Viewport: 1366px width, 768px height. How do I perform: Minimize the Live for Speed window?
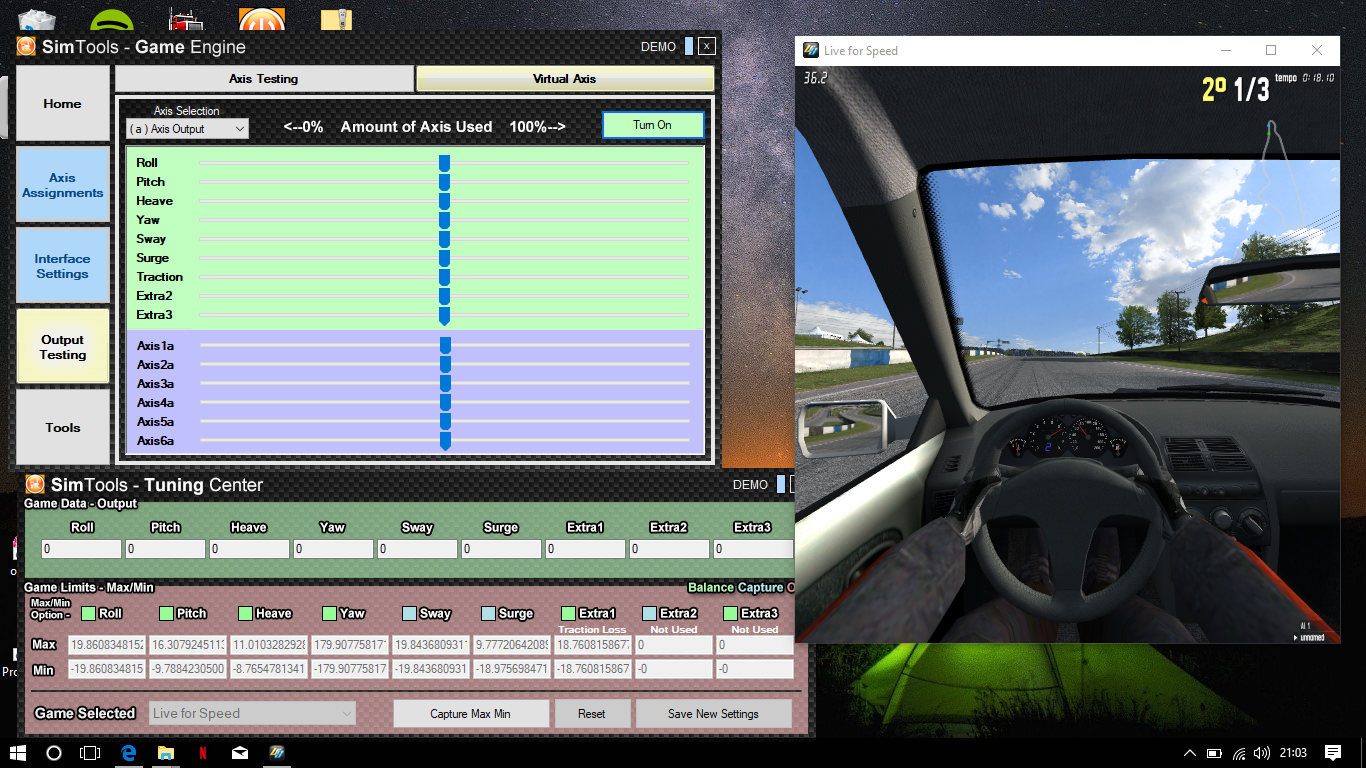pyautogui.click(x=1225, y=50)
